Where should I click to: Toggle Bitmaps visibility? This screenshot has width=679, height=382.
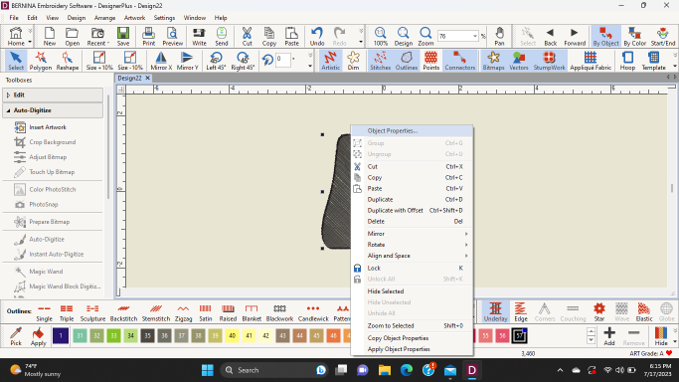pos(493,61)
